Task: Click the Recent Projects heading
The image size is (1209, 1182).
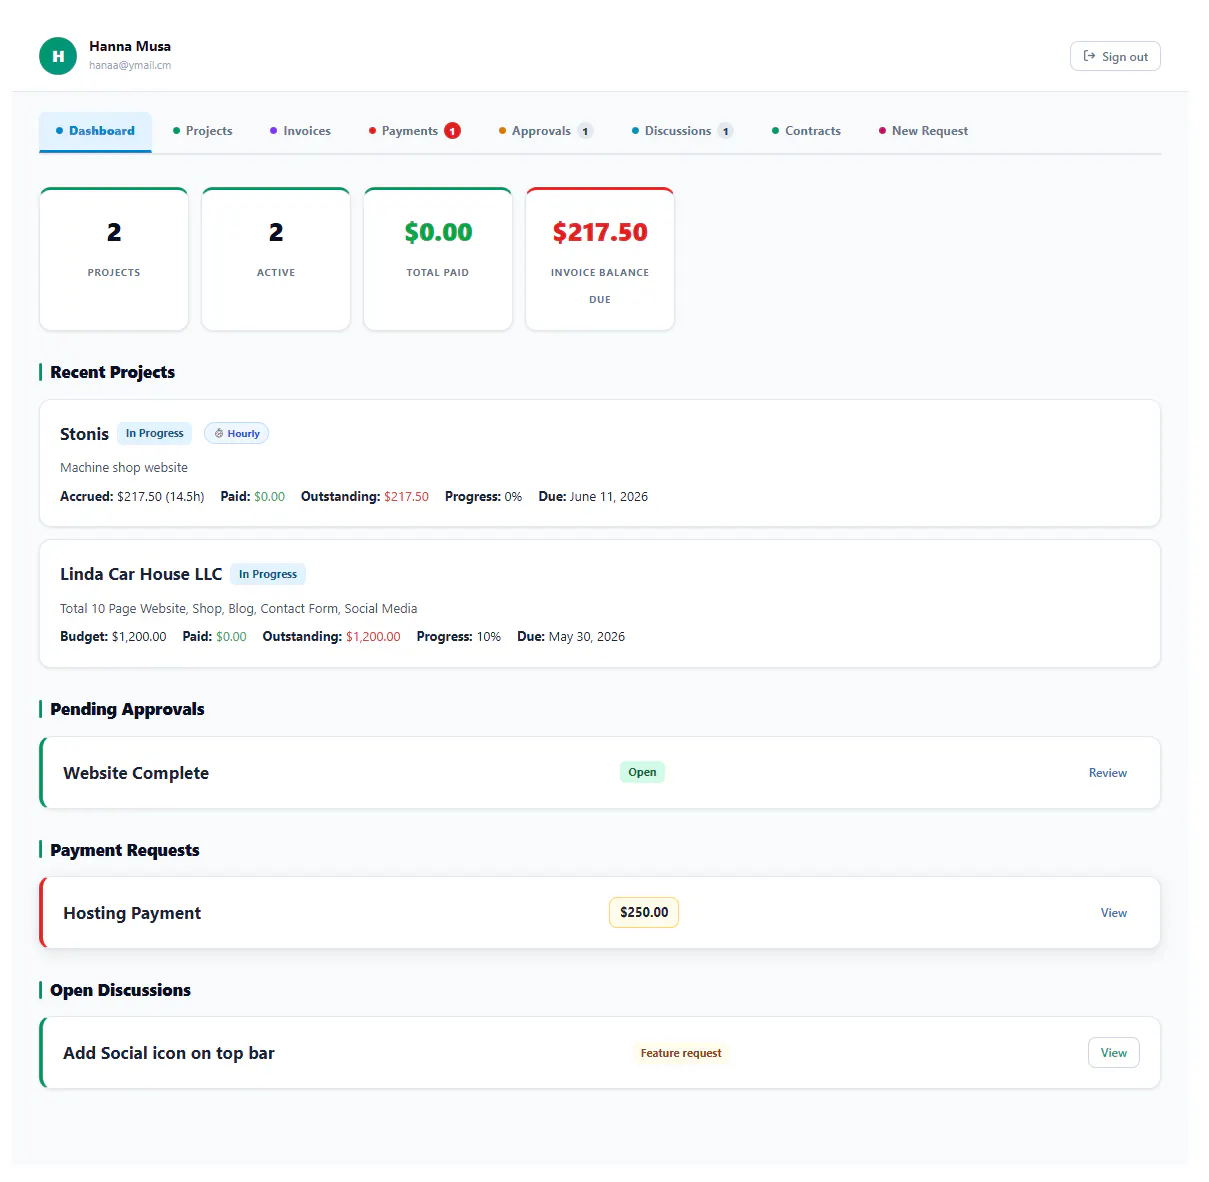Action: tap(112, 372)
